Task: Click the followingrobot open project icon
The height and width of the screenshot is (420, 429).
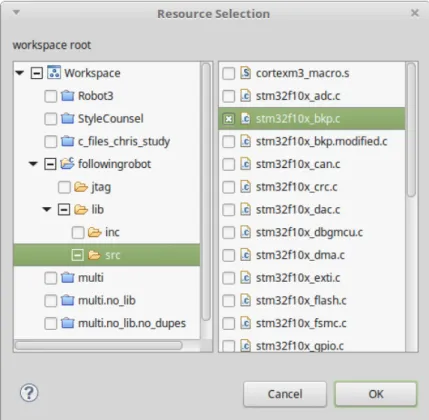Action: coord(67,164)
